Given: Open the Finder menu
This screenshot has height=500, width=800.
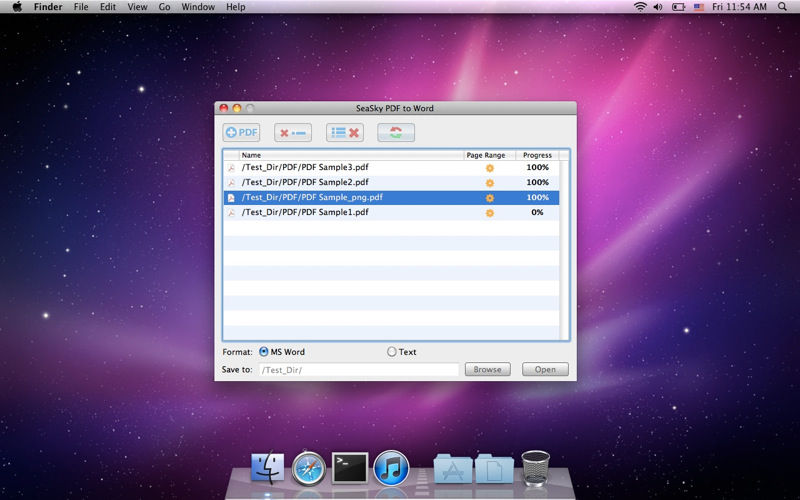Looking at the screenshot, I should [48, 7].
